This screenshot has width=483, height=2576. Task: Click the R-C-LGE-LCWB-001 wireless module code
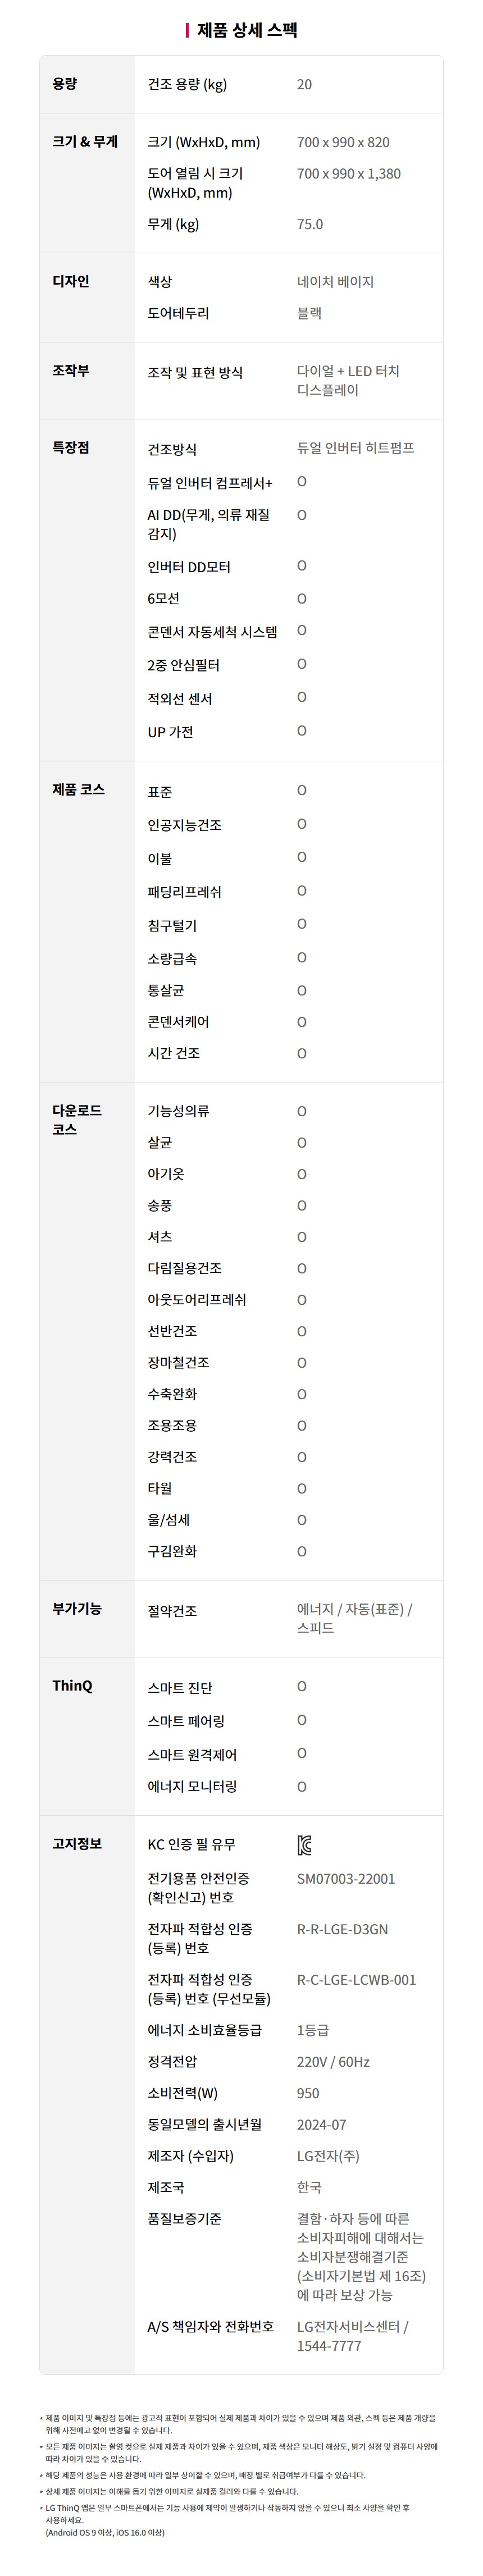(356, 1979)
